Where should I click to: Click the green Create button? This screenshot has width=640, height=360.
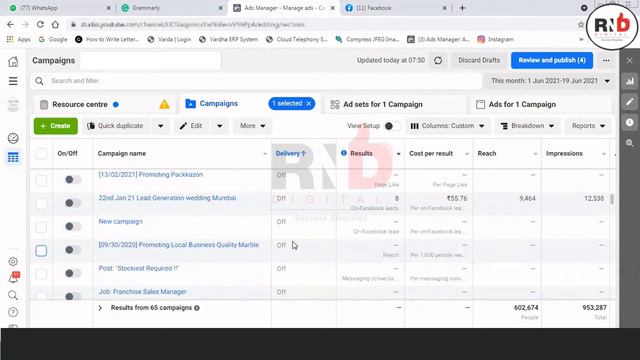pos(56,126)
